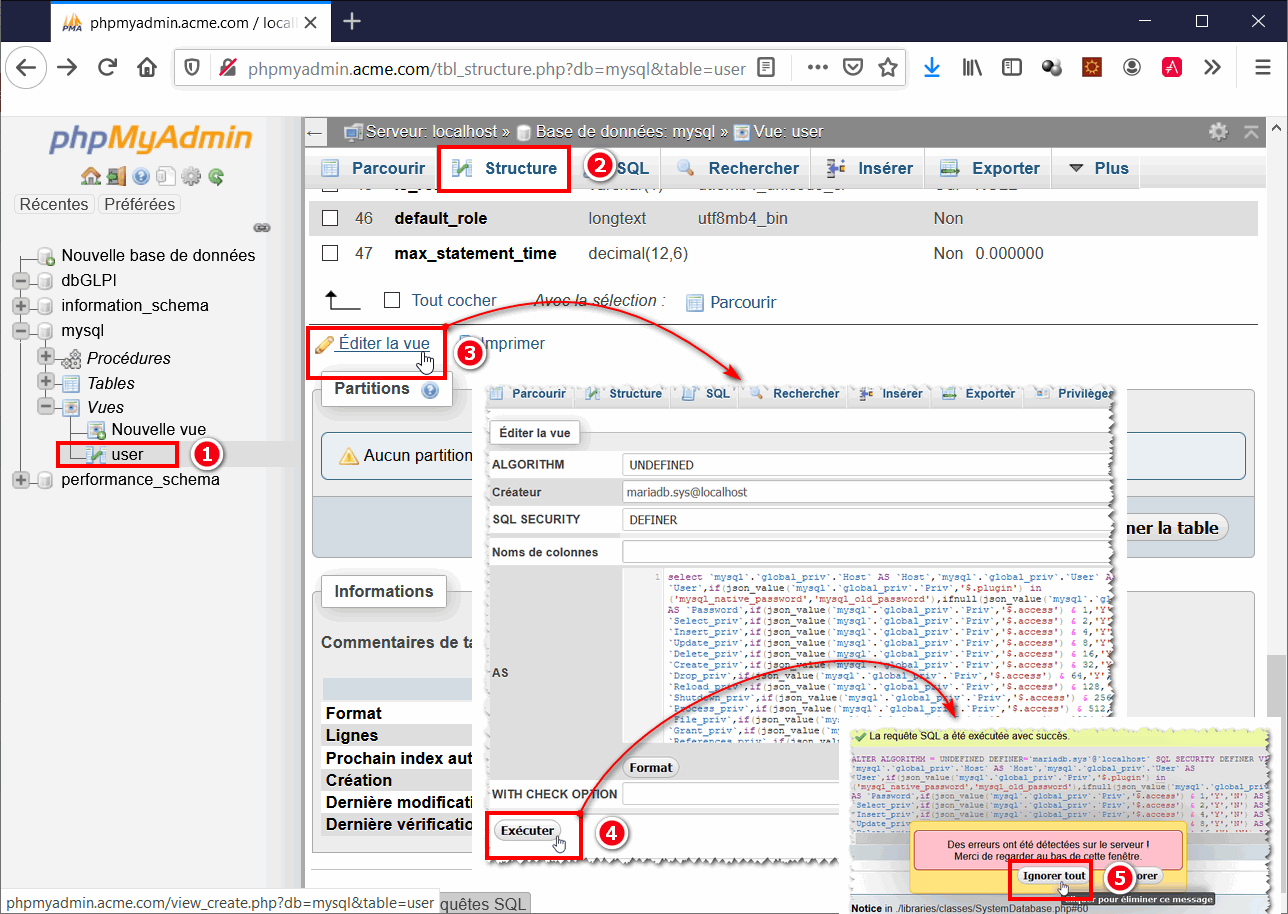
Task: Bookmark this page with the star icon
Action: (887, 67)
